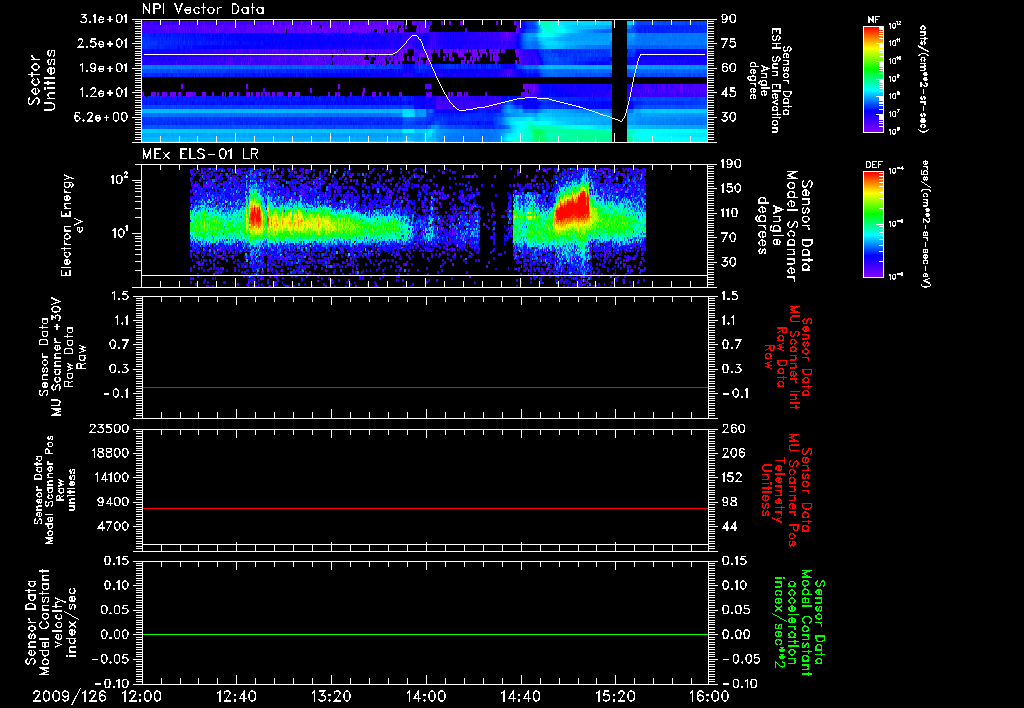Click the 'ESH Sun Elevation Angle' axis label

coord(769,80)
